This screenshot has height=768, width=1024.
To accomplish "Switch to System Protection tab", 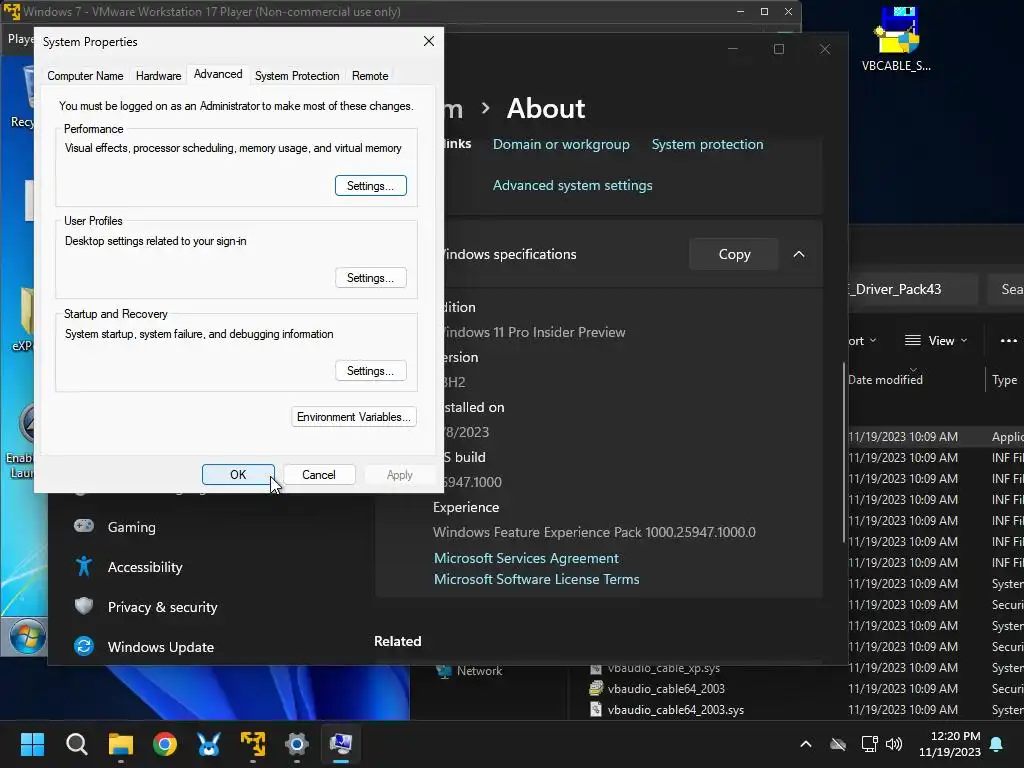I will pyautogui.click(x=296, y=76).
